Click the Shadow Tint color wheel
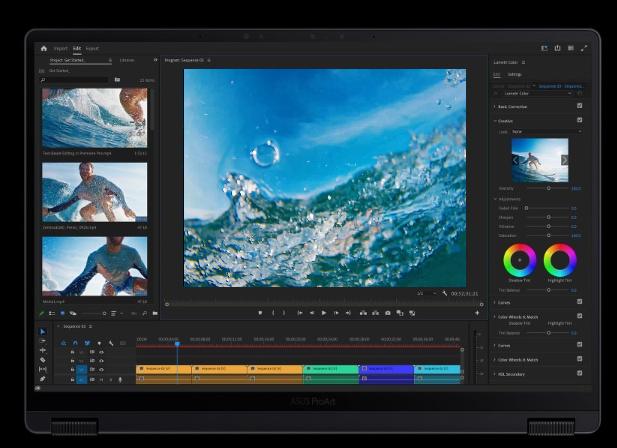 click(x=520, y=261)
